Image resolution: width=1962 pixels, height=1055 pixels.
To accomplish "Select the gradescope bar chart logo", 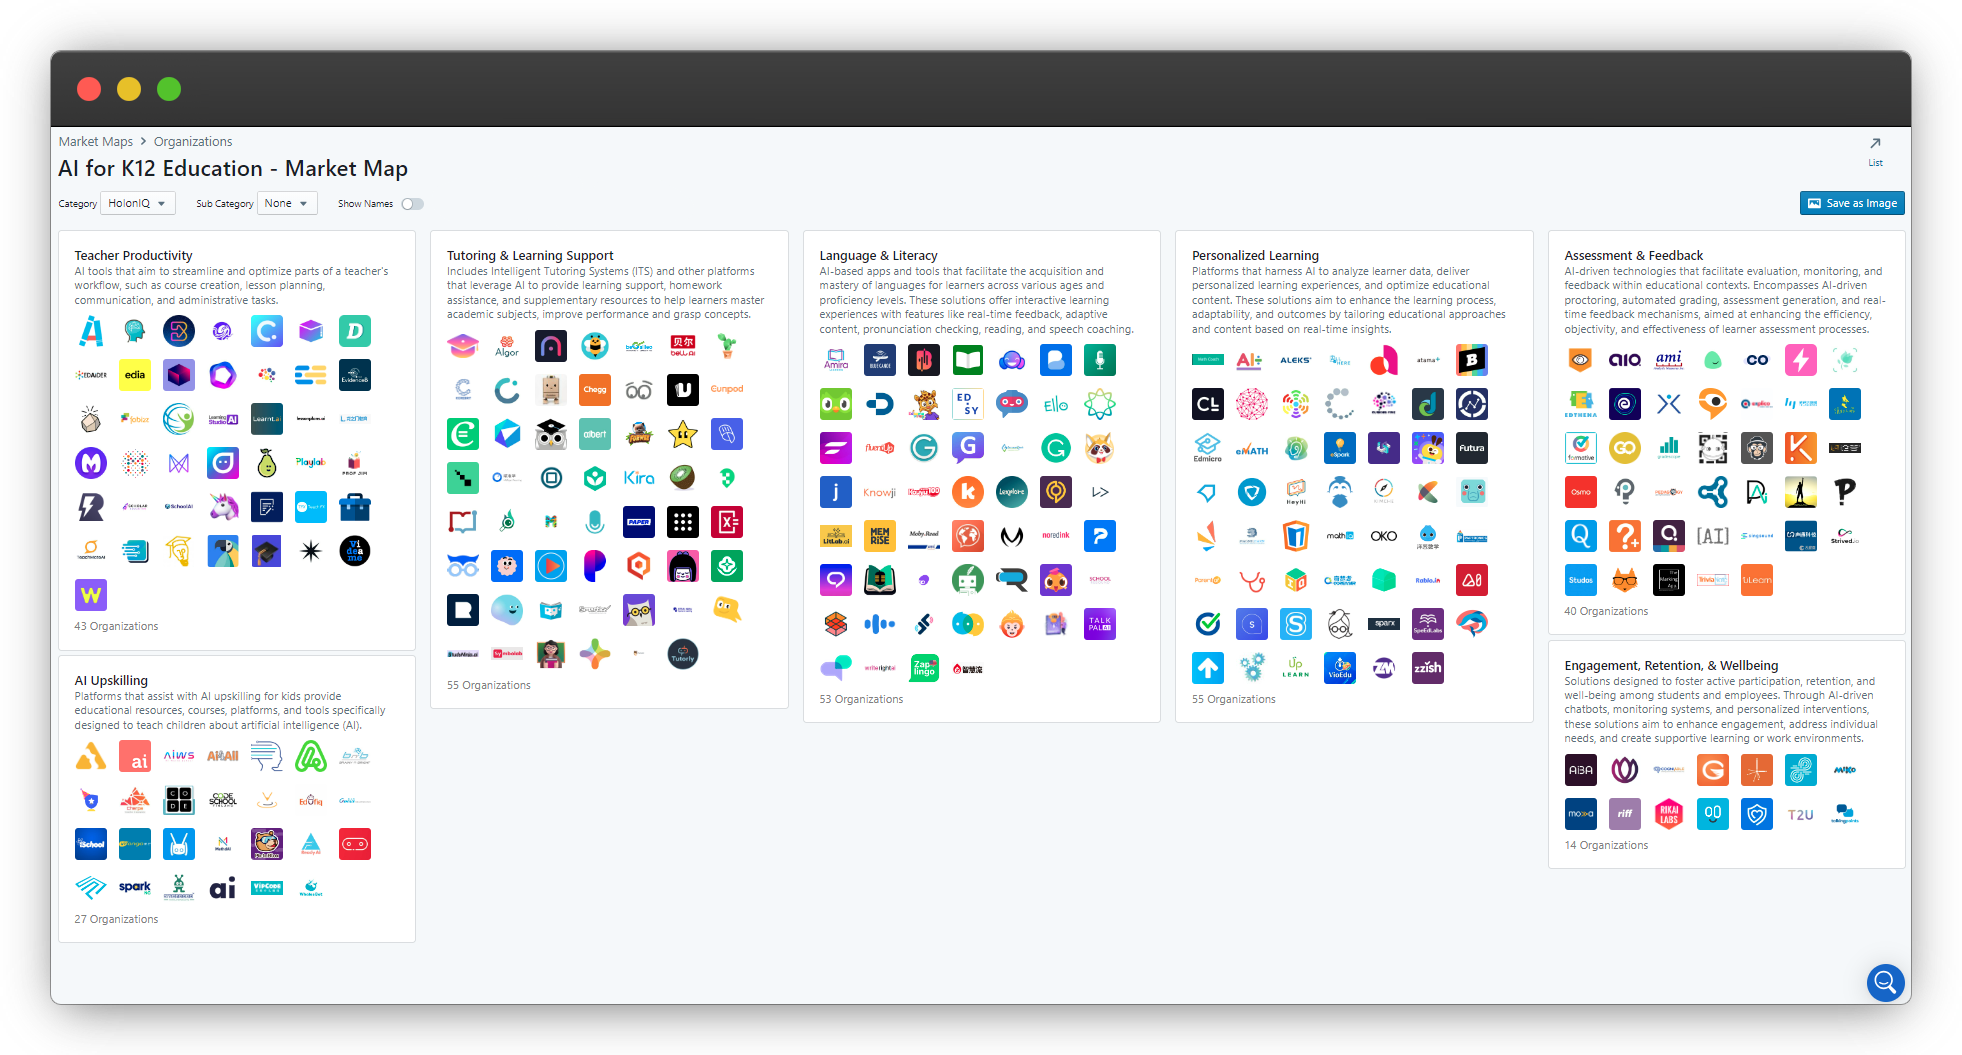I will (x=1669, y=448).
